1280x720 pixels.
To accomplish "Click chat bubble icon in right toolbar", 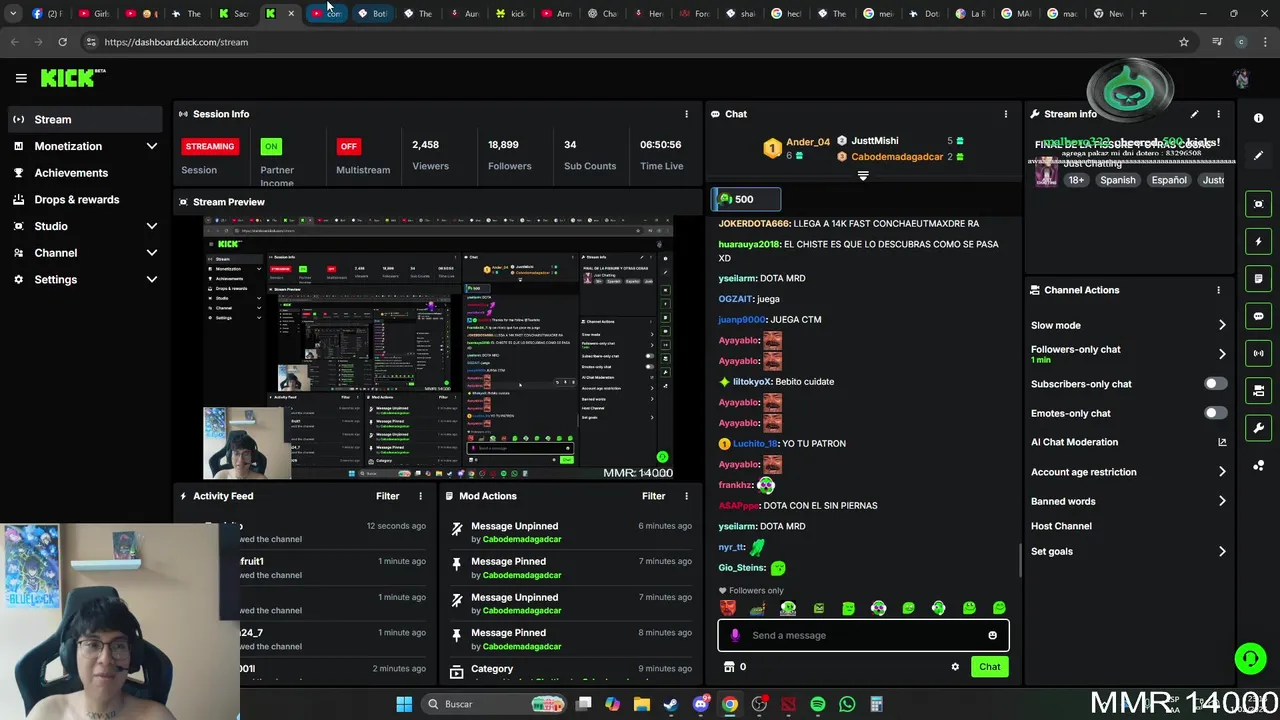I will coord(1258,316).
